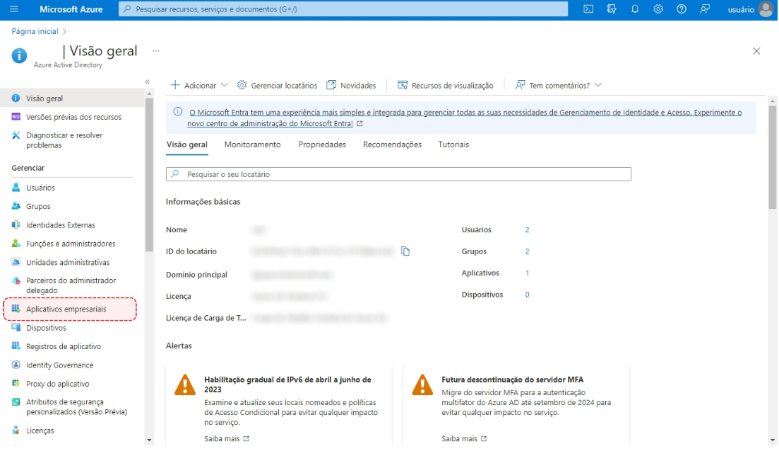Click the Usuários count value 2
Image resolution: width=779 pixels, height=457 pixels.
[x=527, y=229]
